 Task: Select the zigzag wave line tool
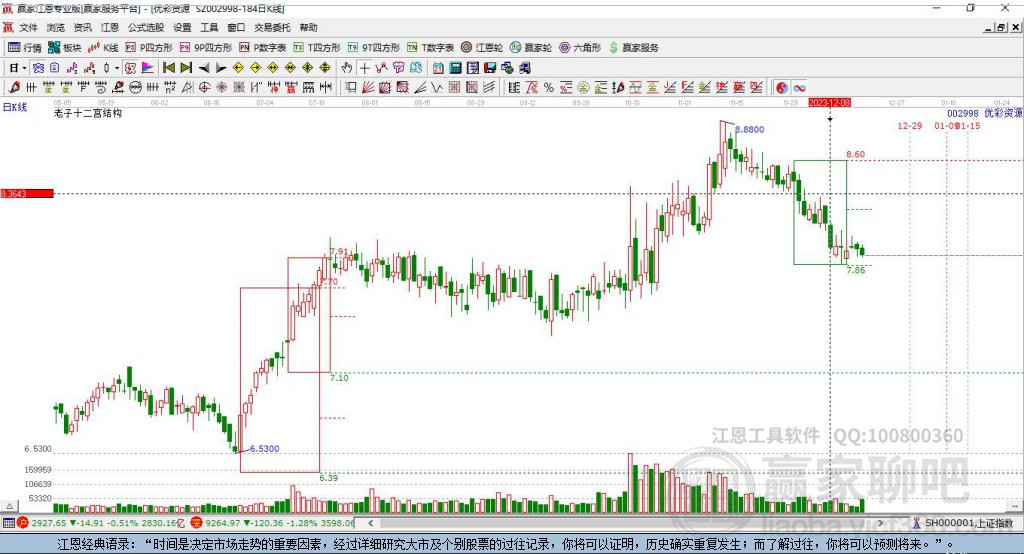tap(437, 88)
